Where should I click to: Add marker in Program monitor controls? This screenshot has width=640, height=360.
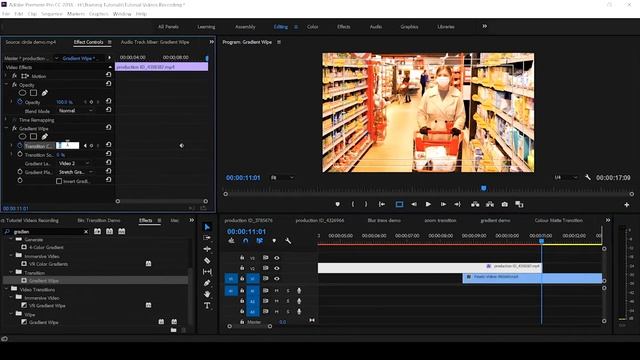(x=338, y=204)
